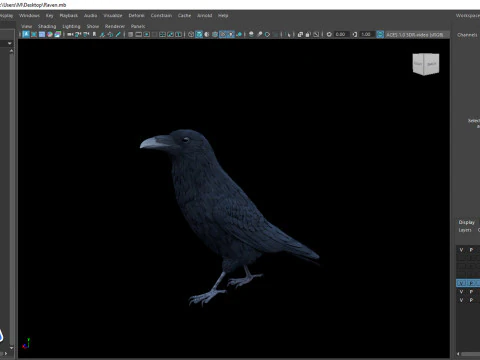Toggle playback P of the bottom layer
480x360 pixels.
point(471,300)
